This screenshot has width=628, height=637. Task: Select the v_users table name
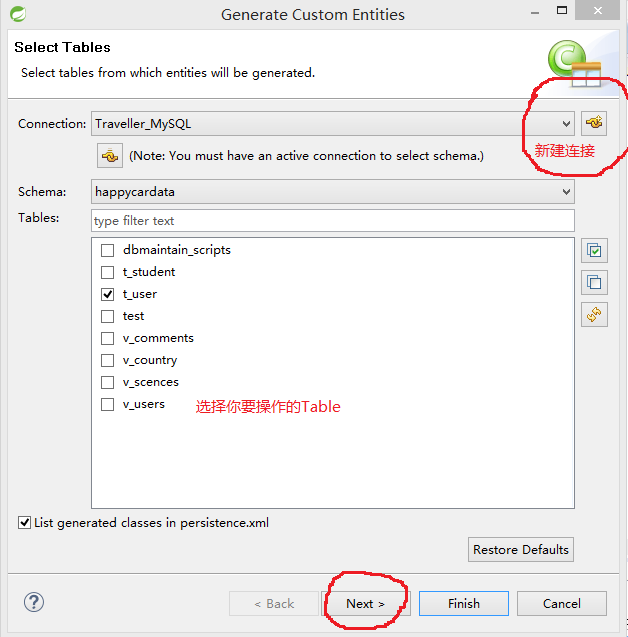[144, 404]
